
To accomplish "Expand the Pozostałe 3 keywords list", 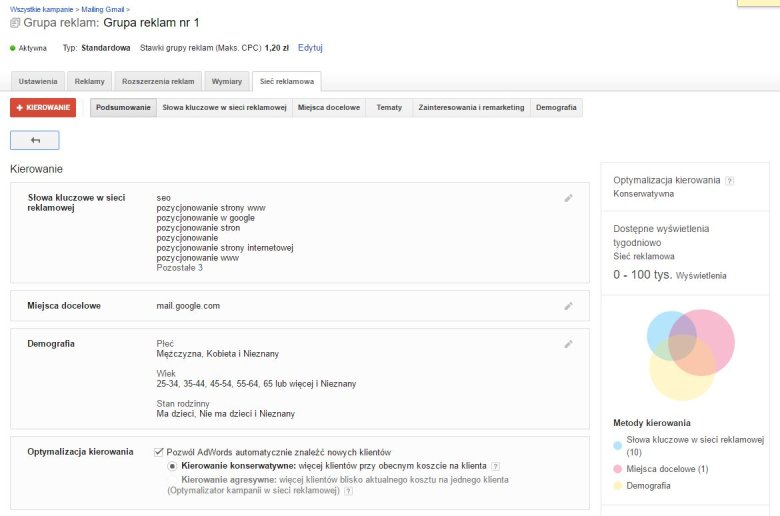I will point(179,268).
